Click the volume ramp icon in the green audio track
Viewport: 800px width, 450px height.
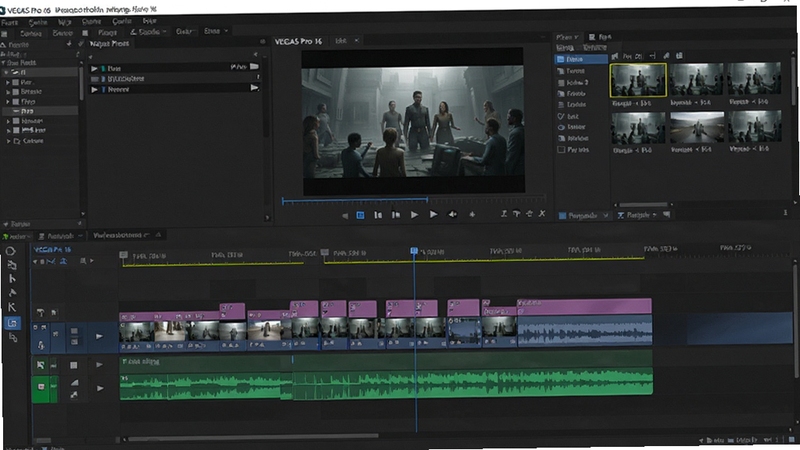pyautogui.click(x=74, y=382)
